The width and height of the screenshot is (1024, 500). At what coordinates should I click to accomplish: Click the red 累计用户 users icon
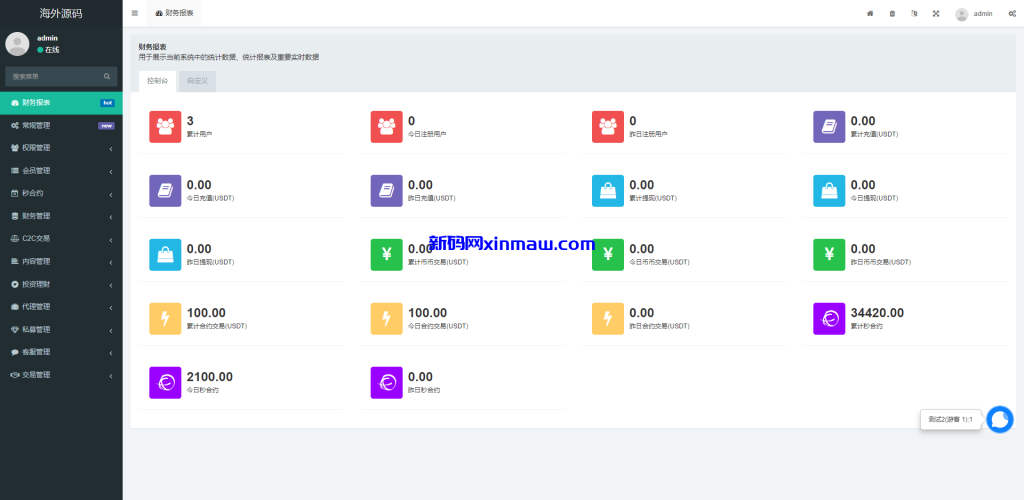(165, 126)
